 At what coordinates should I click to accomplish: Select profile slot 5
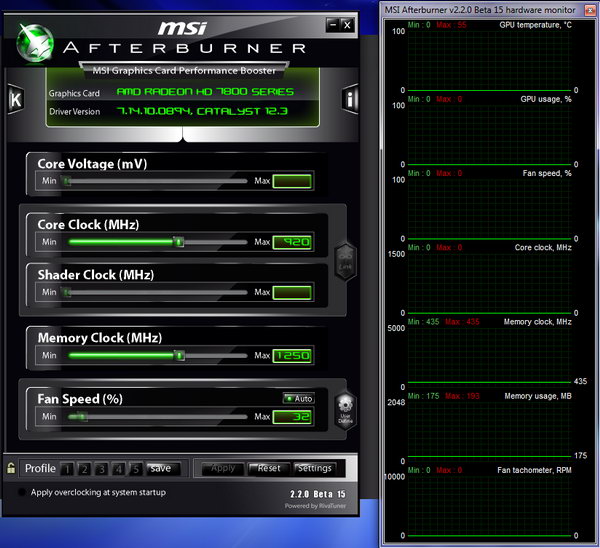pyautogui.click(x=135, y=469)
